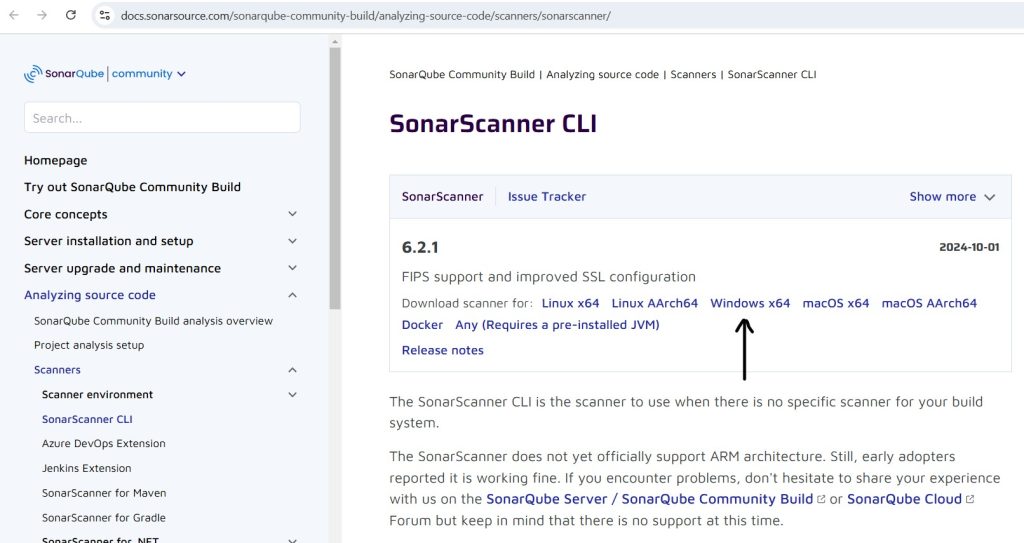Open SonarScanner for Gradle page

pyautogui.click(x=104, y=518)
